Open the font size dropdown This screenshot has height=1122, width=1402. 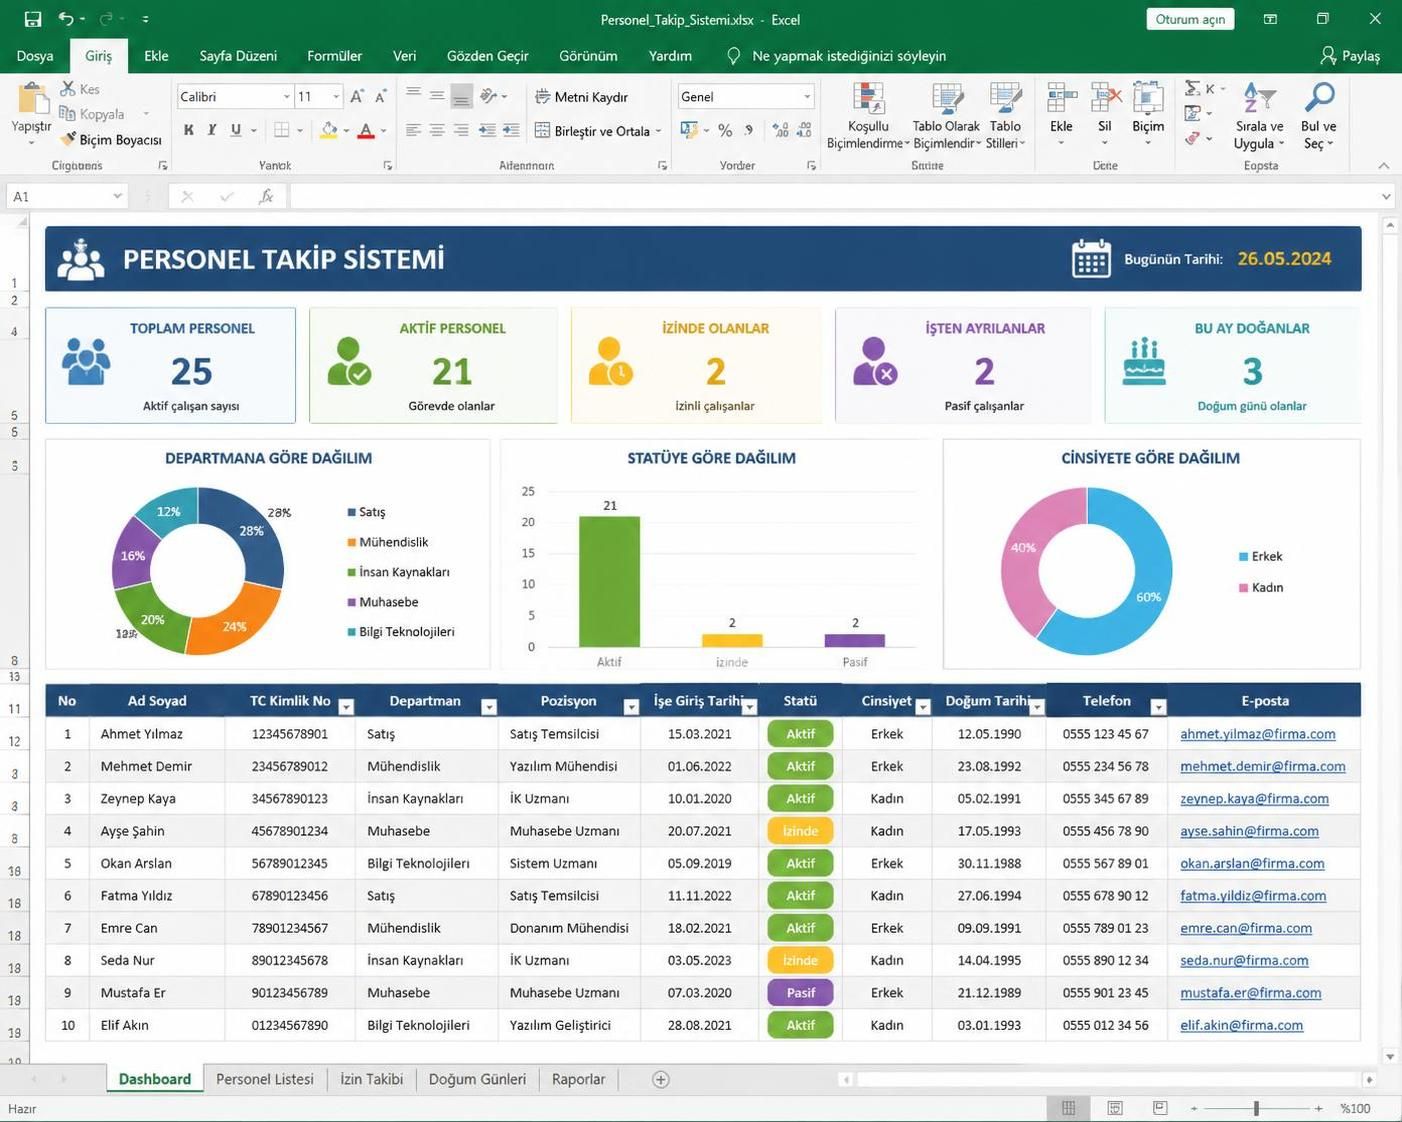pos(336,97)
